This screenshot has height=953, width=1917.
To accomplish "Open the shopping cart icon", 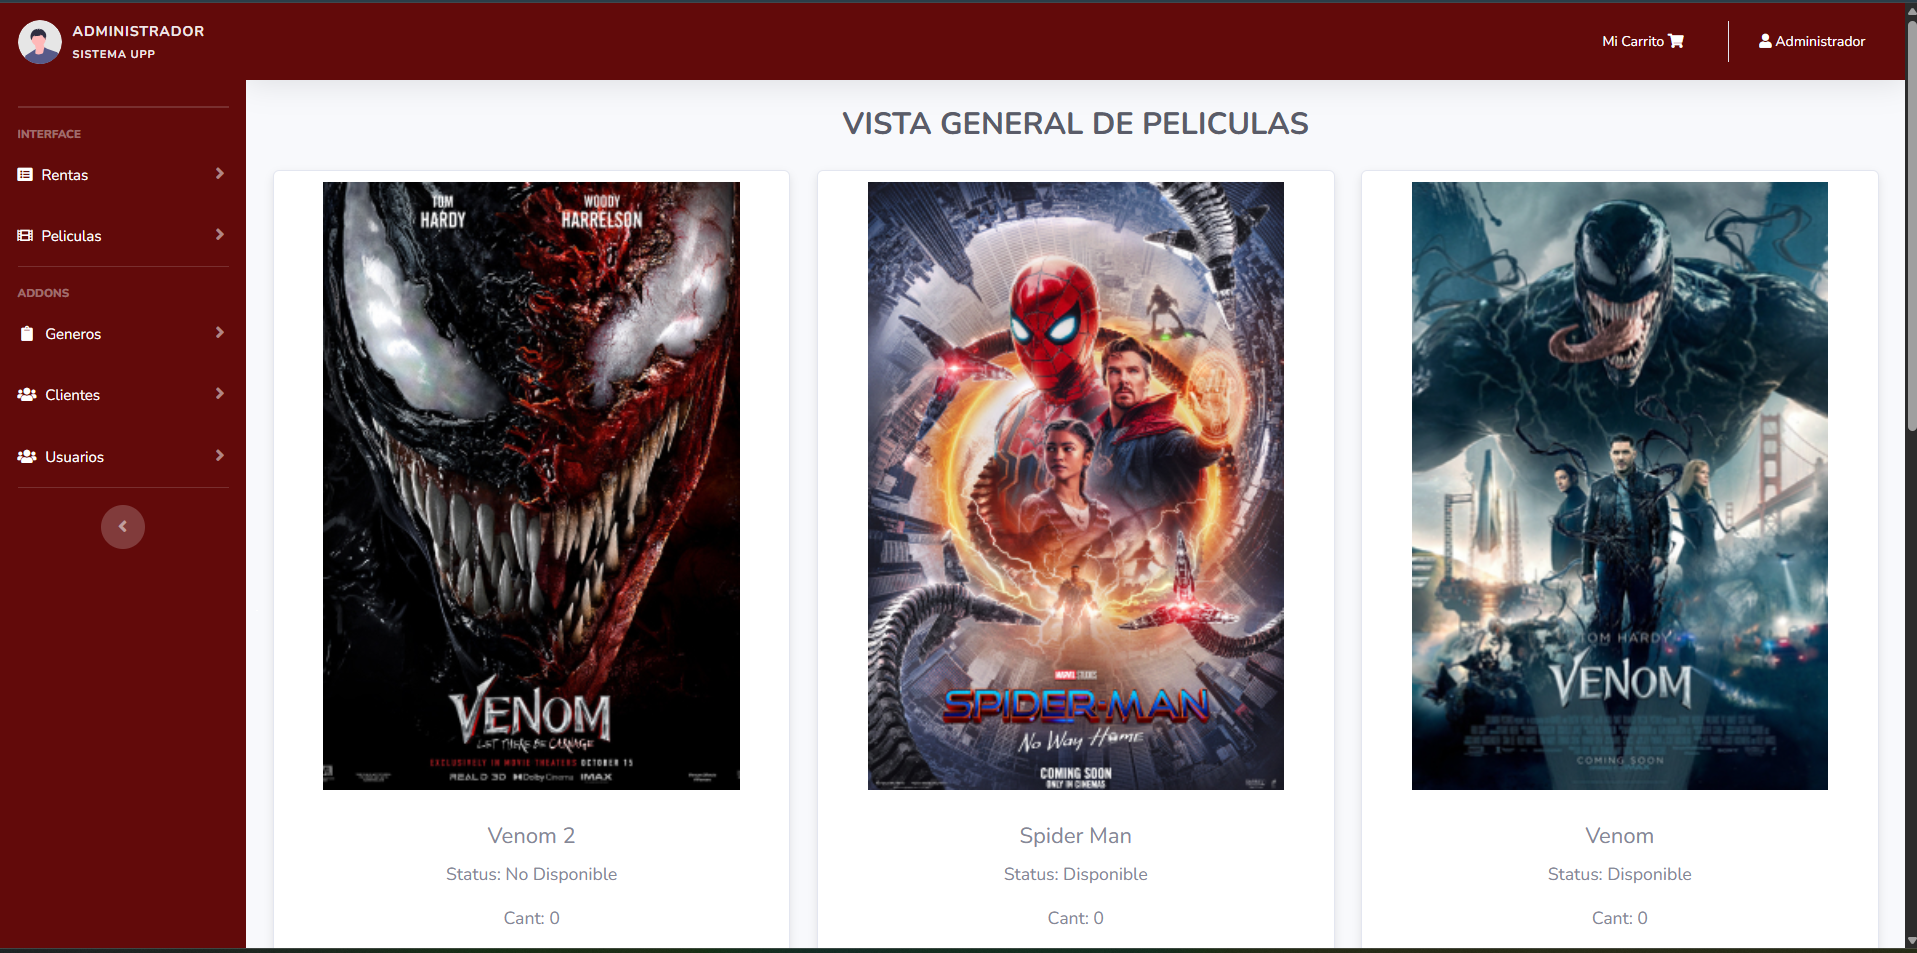I will pos(1676,41).
